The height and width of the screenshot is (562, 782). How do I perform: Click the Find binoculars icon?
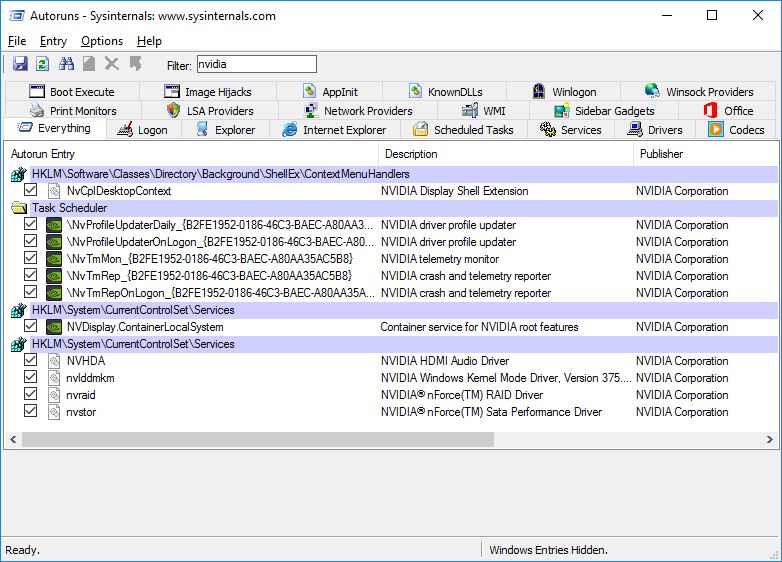66,64
